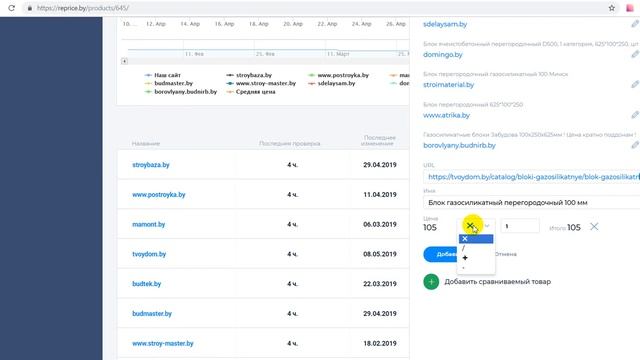This screenshot has width=640, height=360.
Task: Toggle 'Наш сайт' series in chart legend
Action: tap(163, 75)
